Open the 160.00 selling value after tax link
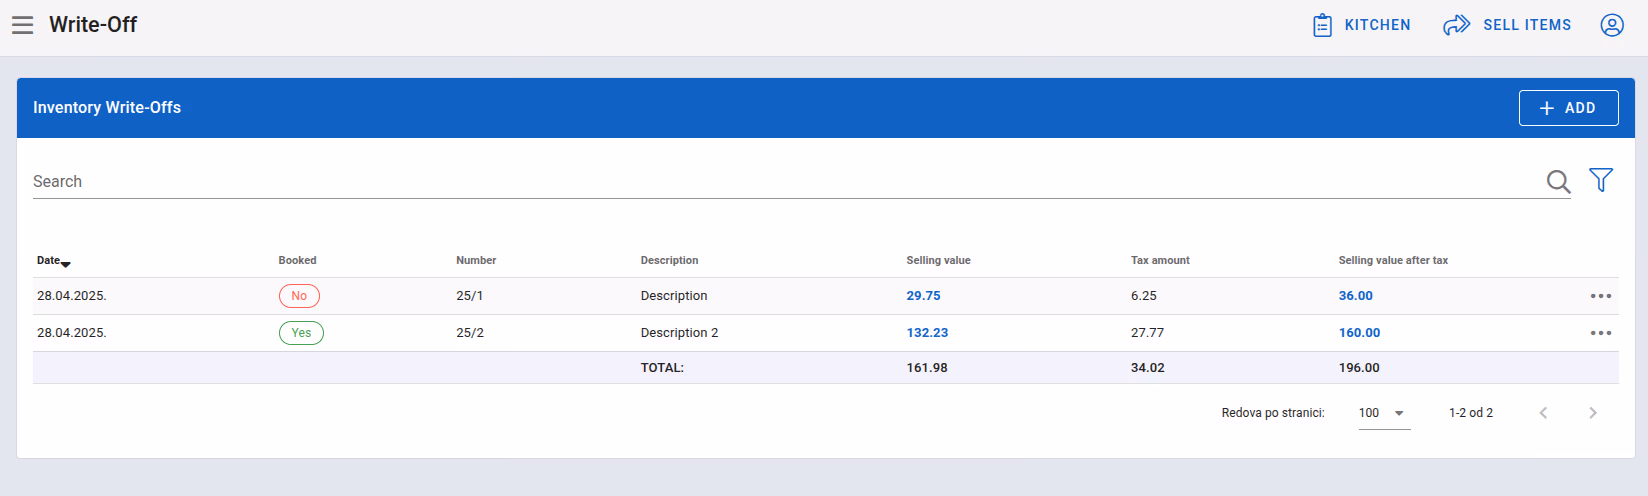 click(1359, 333)
